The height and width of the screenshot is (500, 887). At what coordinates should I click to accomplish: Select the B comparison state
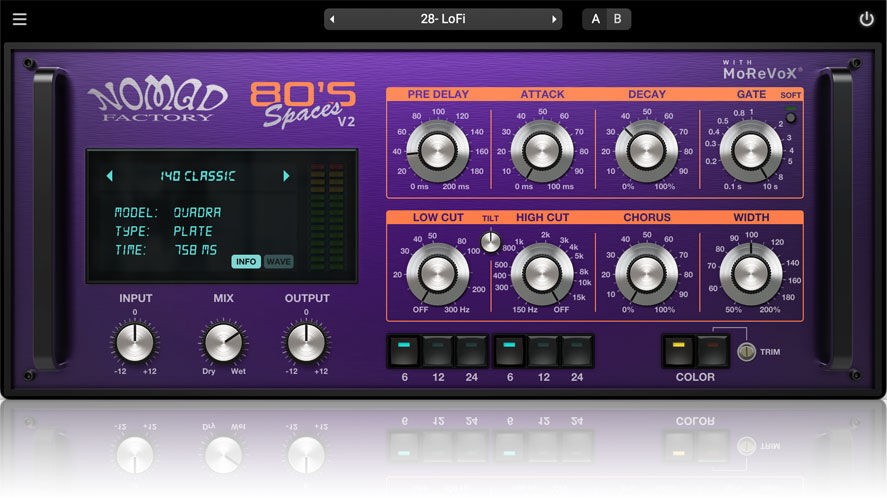618,19
